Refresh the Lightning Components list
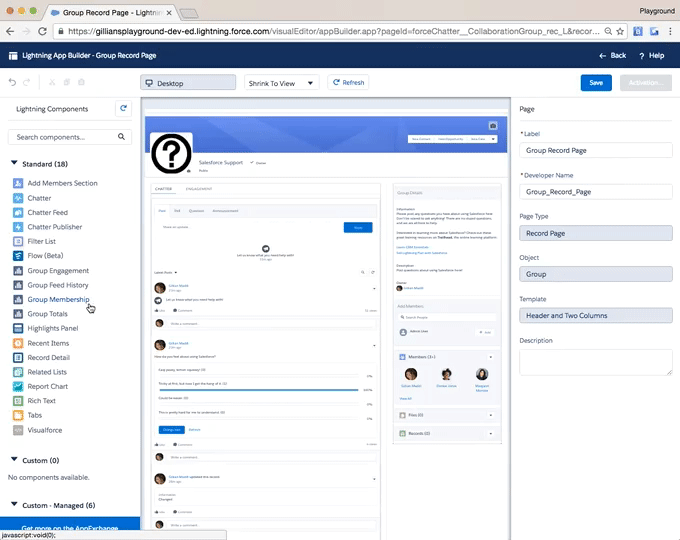 coord(123,108)
